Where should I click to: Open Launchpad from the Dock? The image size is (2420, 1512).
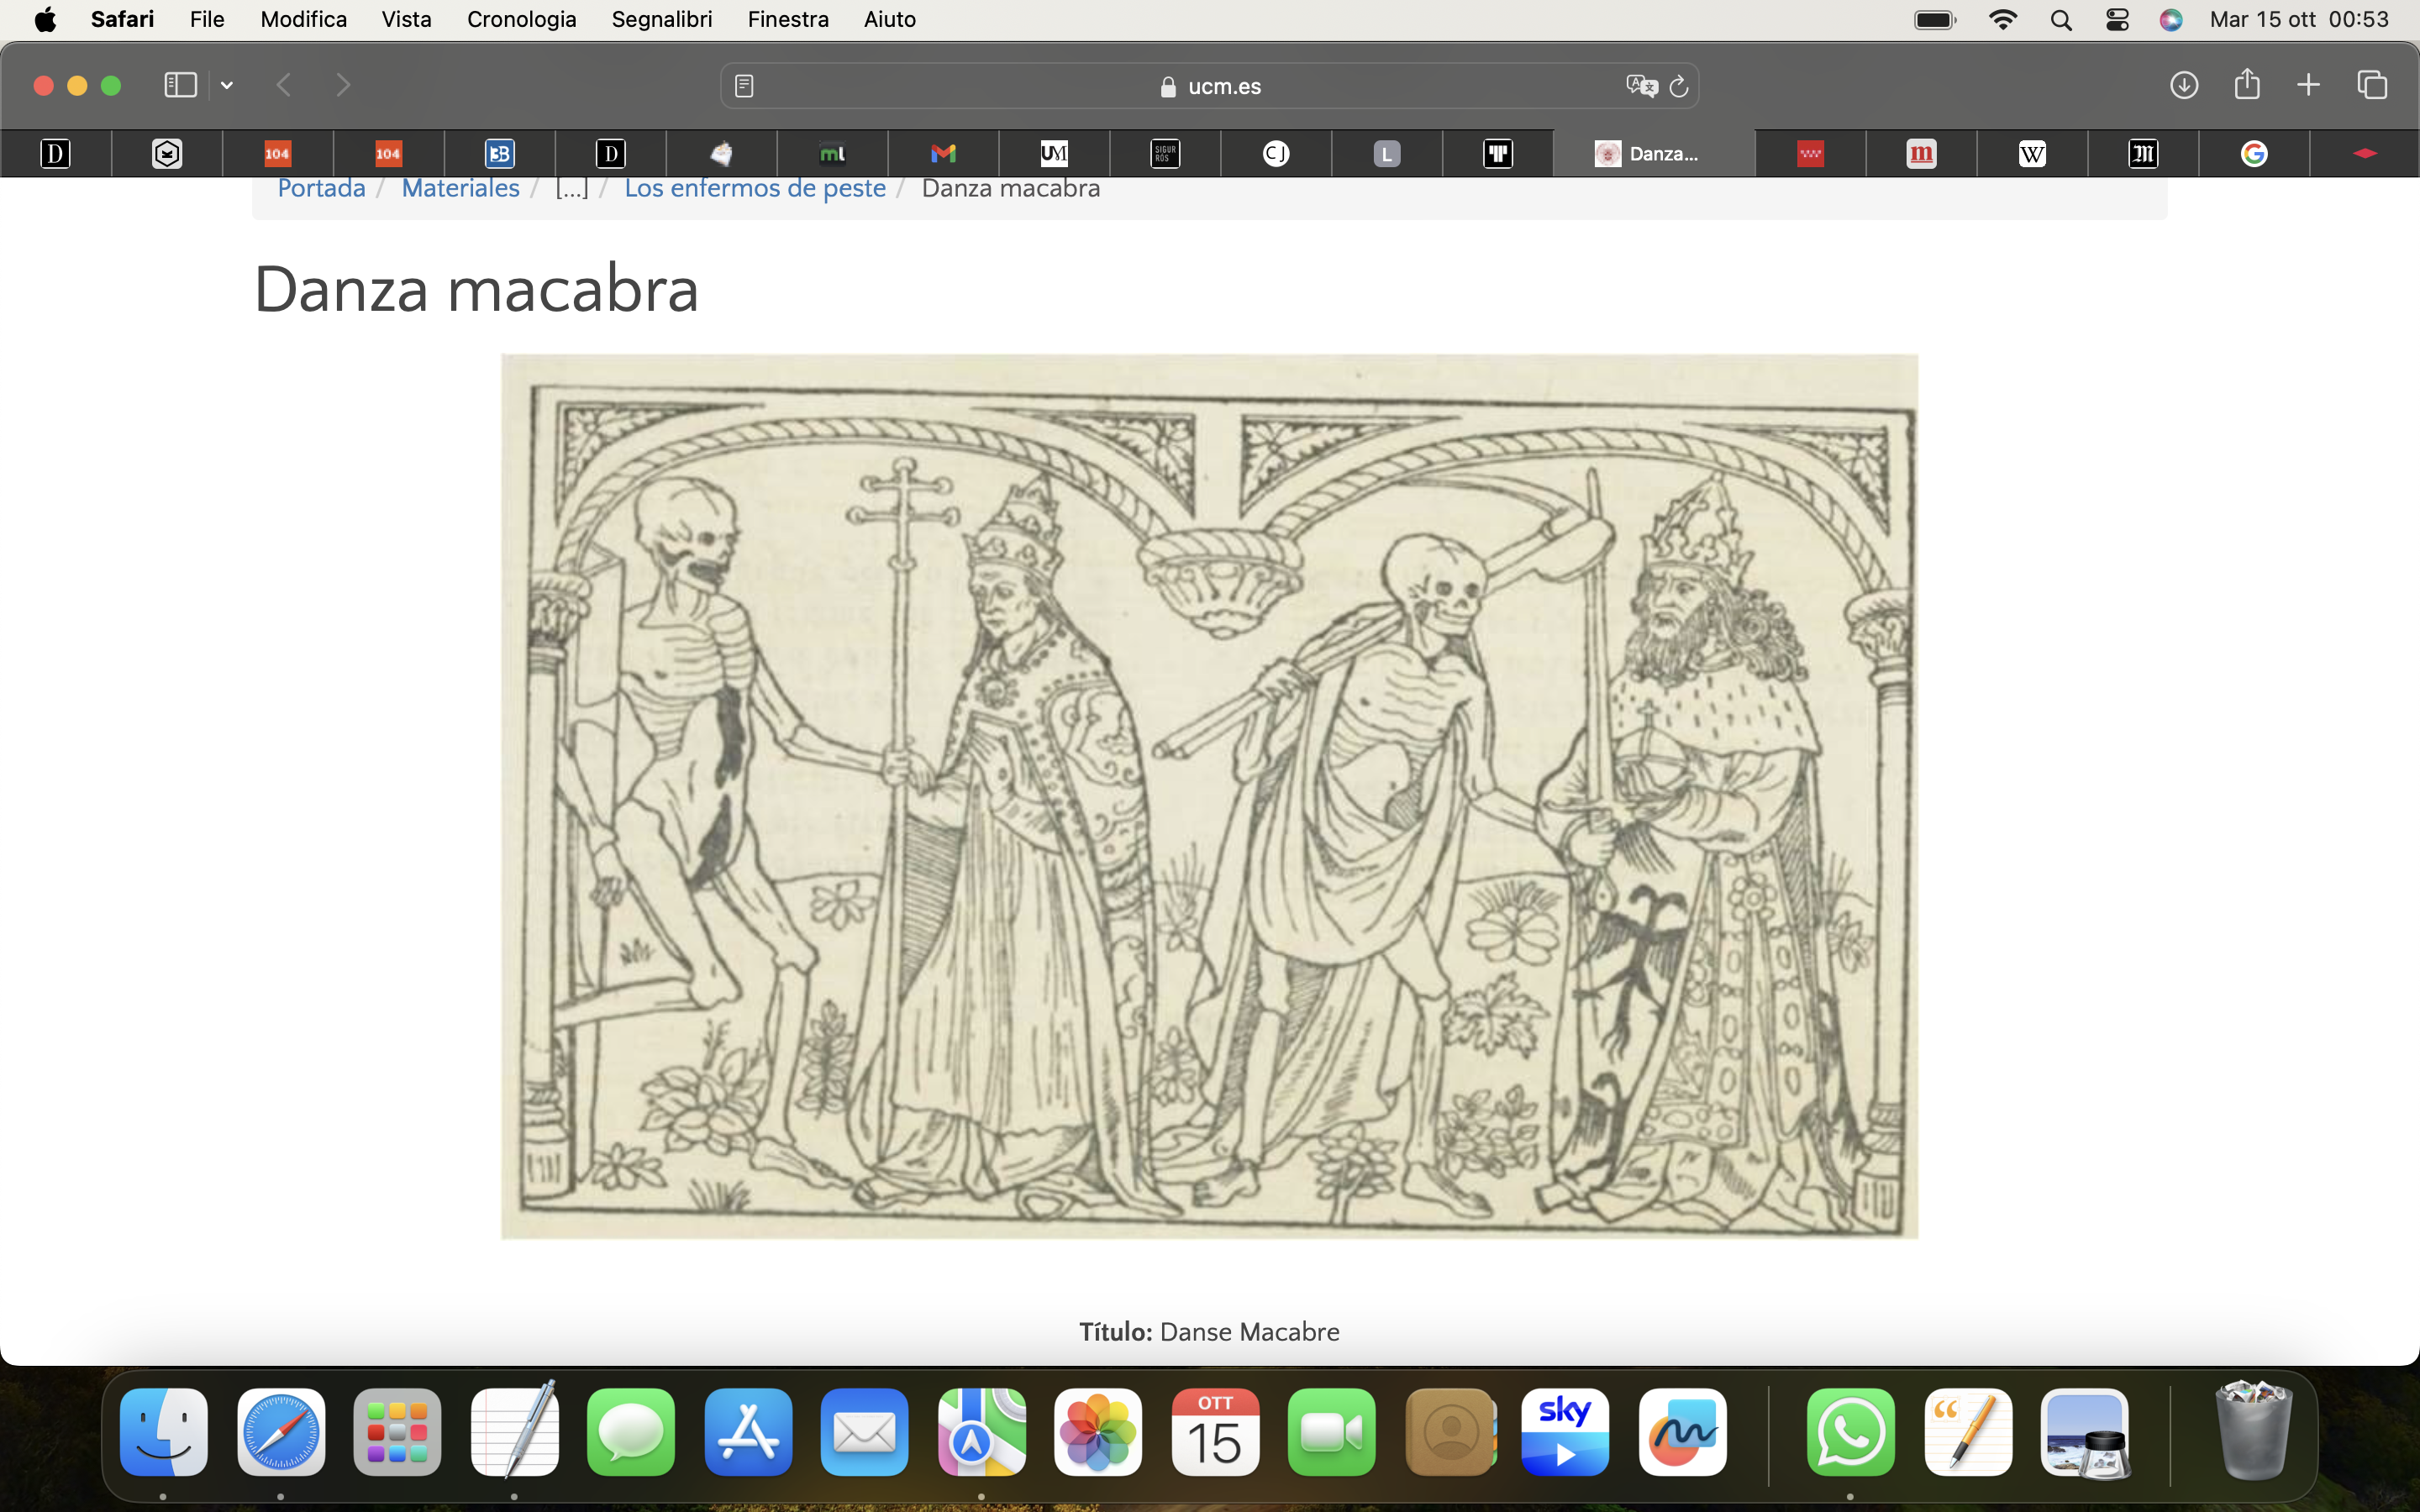[x=397, y=1432]
